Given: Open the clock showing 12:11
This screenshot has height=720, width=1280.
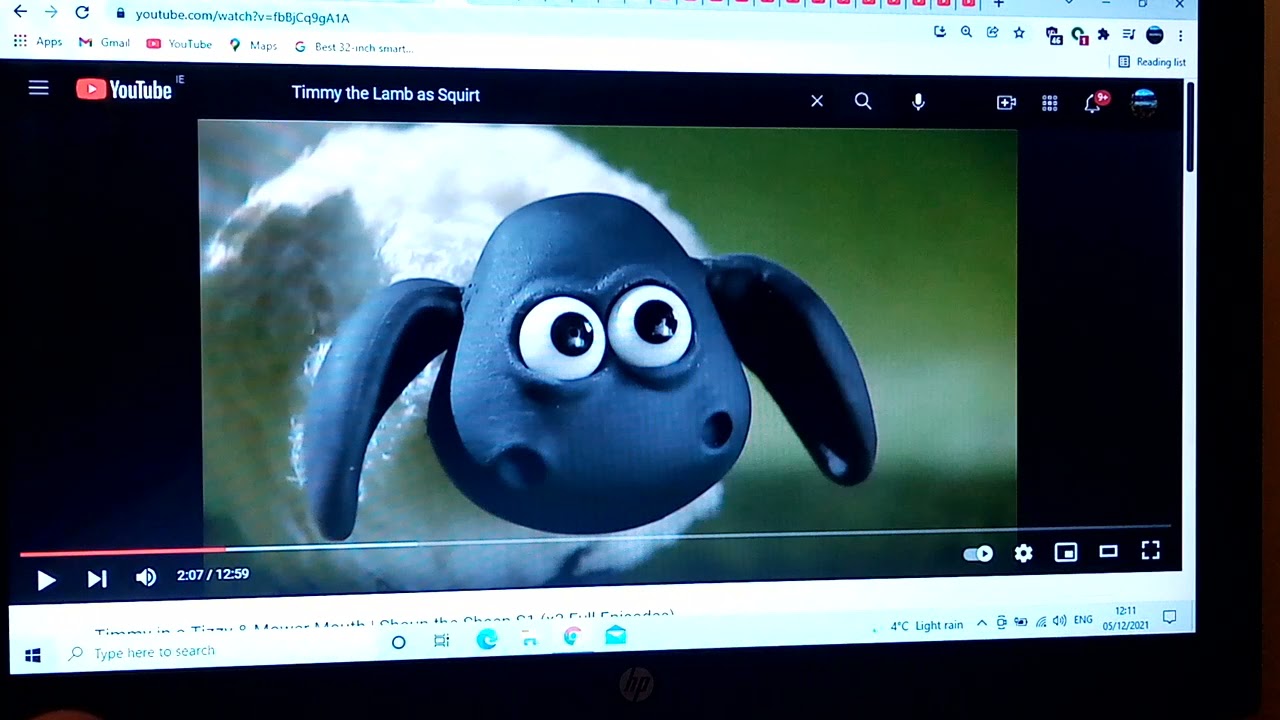Looking at the screenshot, I should pos(1126,618).
